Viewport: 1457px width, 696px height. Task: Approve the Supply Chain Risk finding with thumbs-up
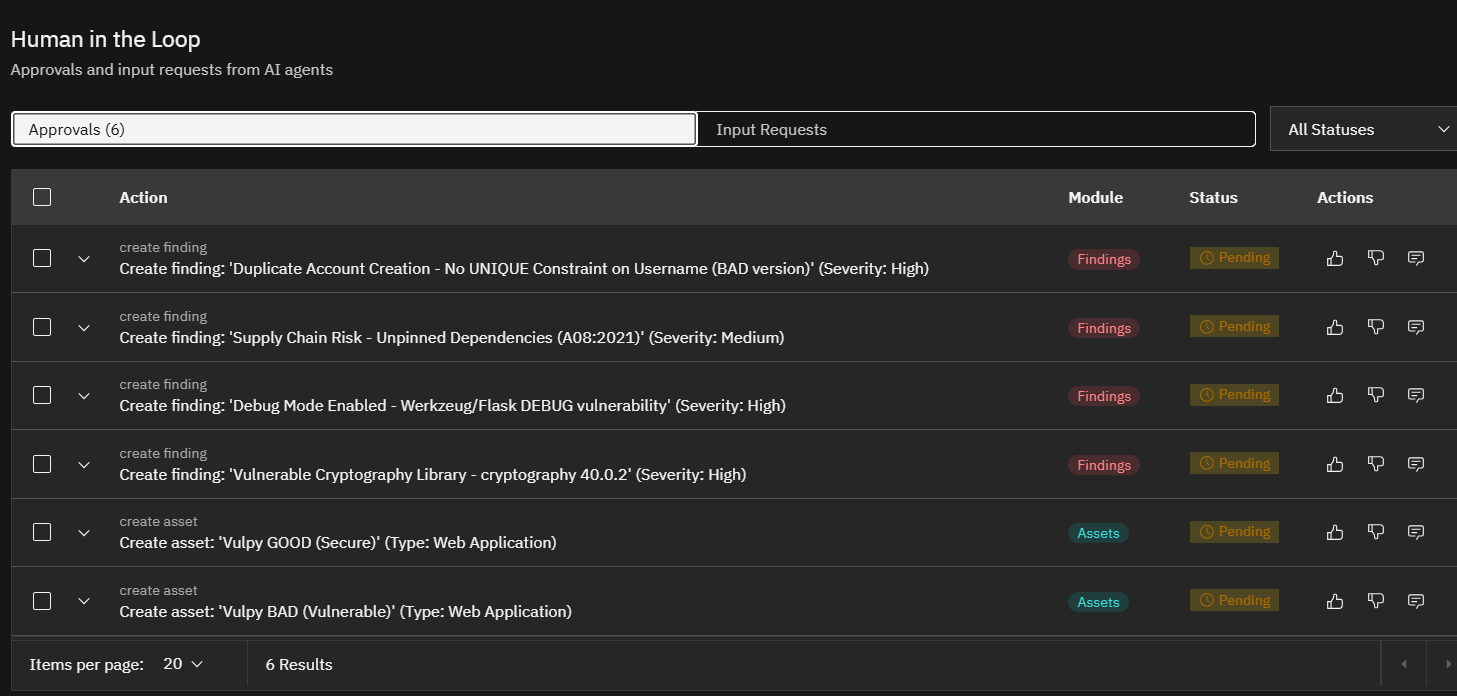point(1334,327)
